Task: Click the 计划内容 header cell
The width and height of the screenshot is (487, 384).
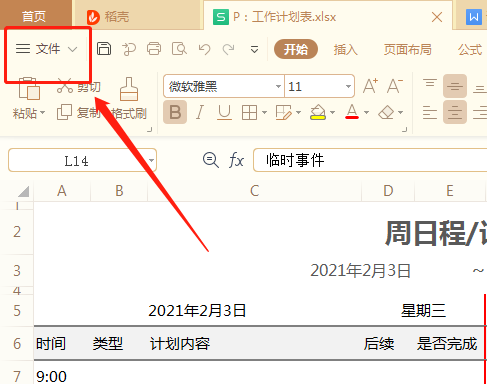Action: [x=180, y=344]
